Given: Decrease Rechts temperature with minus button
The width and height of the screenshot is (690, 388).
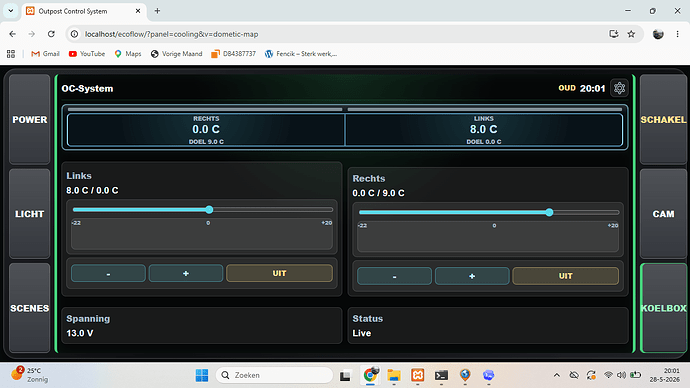Looking at the screenshot, I should pos(394,276).
